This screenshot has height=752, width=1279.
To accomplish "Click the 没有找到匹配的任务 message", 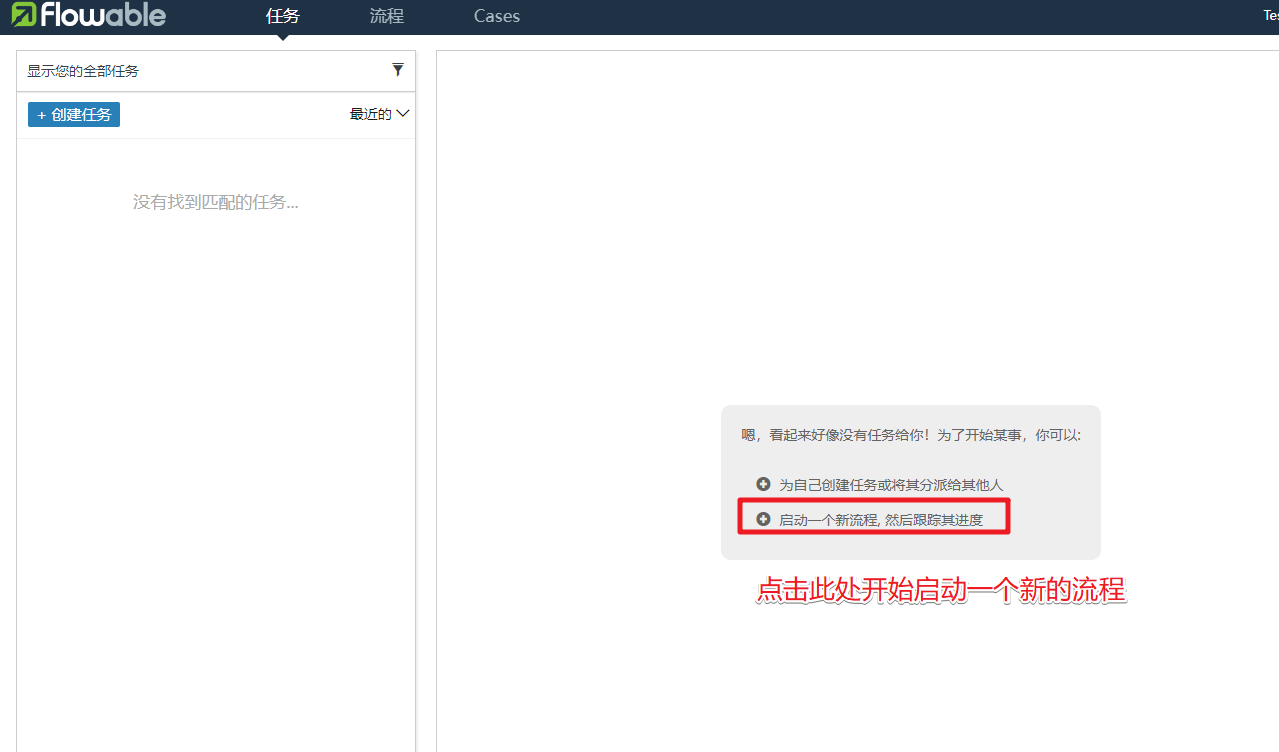I will [216, 202].
